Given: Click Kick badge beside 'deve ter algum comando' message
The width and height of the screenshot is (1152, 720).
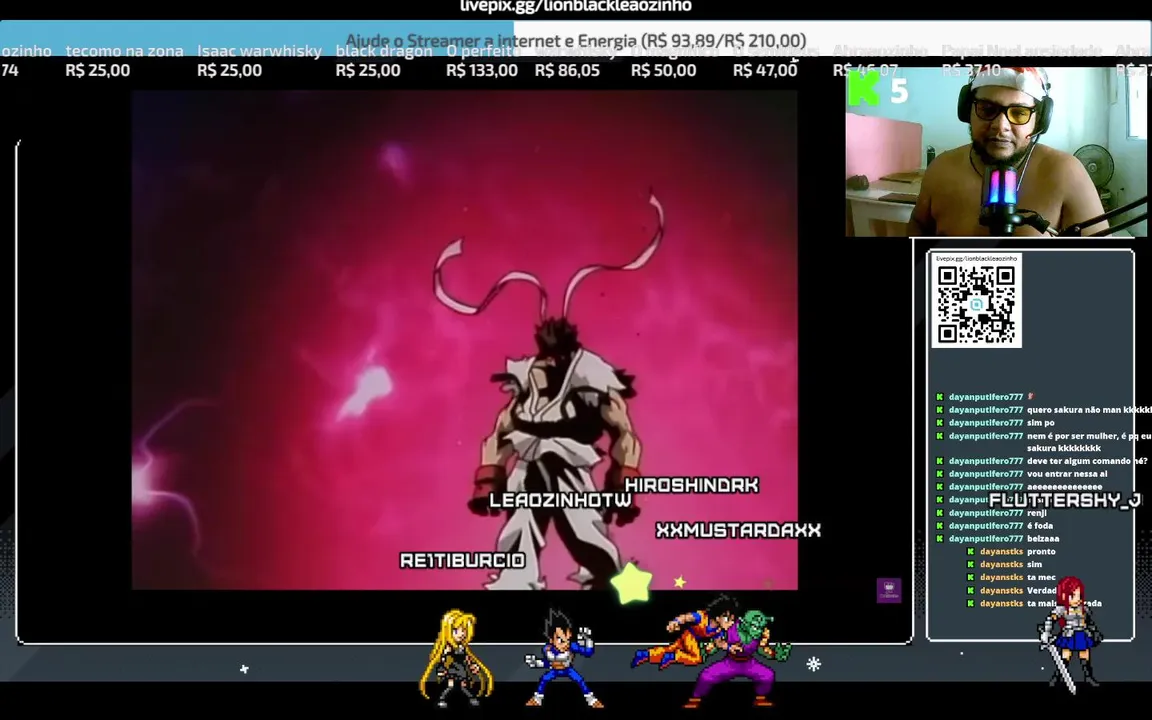Looking at the screenshot, I should [x=939, y=461].
